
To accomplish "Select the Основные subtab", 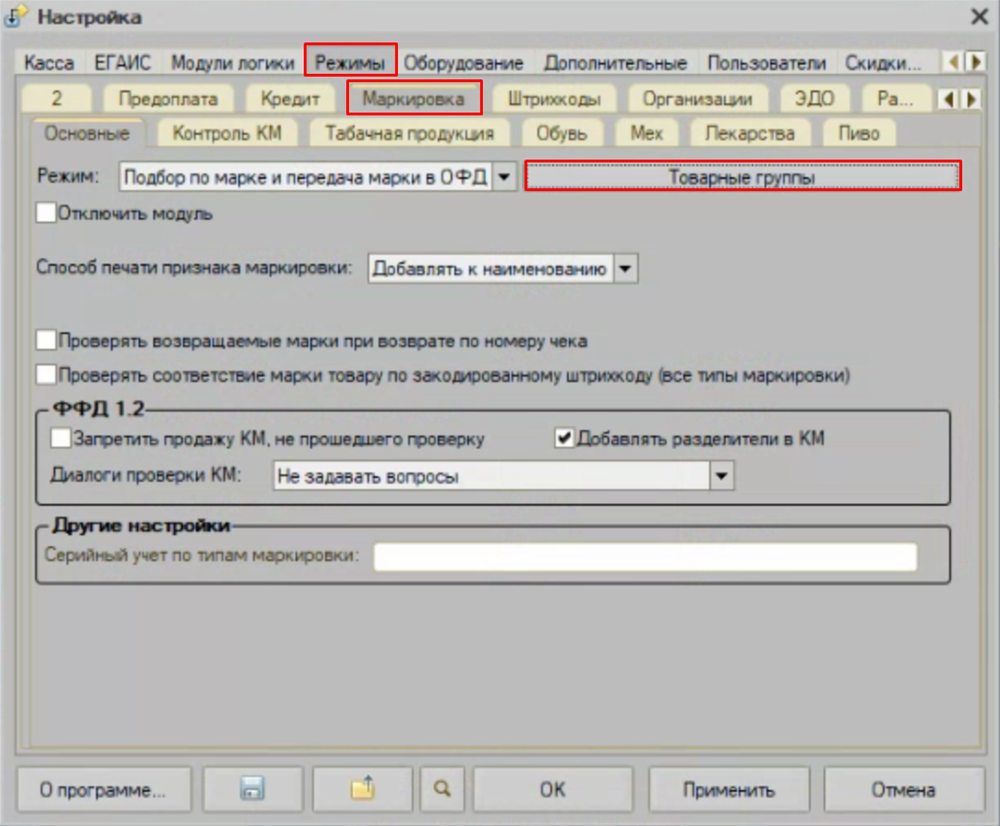I will 87,133.
